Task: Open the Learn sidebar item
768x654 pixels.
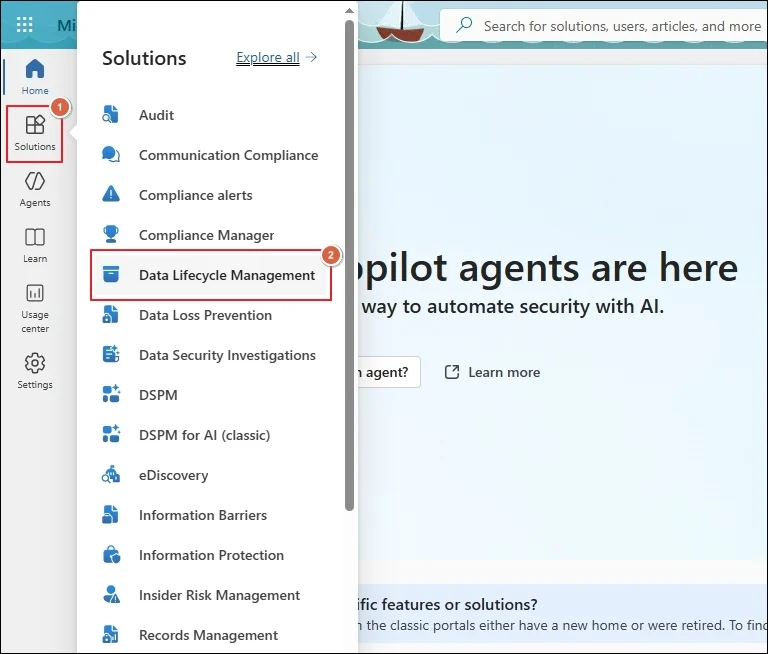Action: [x=35, y=245]
